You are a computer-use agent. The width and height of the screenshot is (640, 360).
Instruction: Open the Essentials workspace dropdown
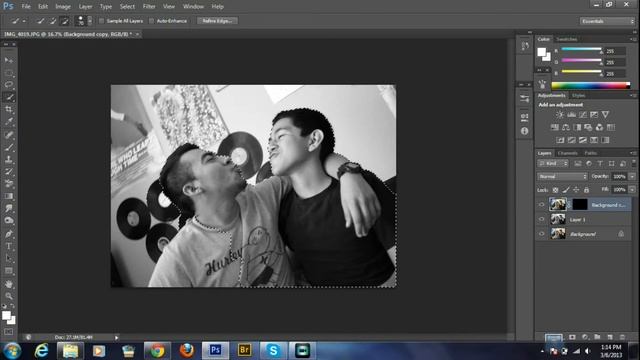607,21
